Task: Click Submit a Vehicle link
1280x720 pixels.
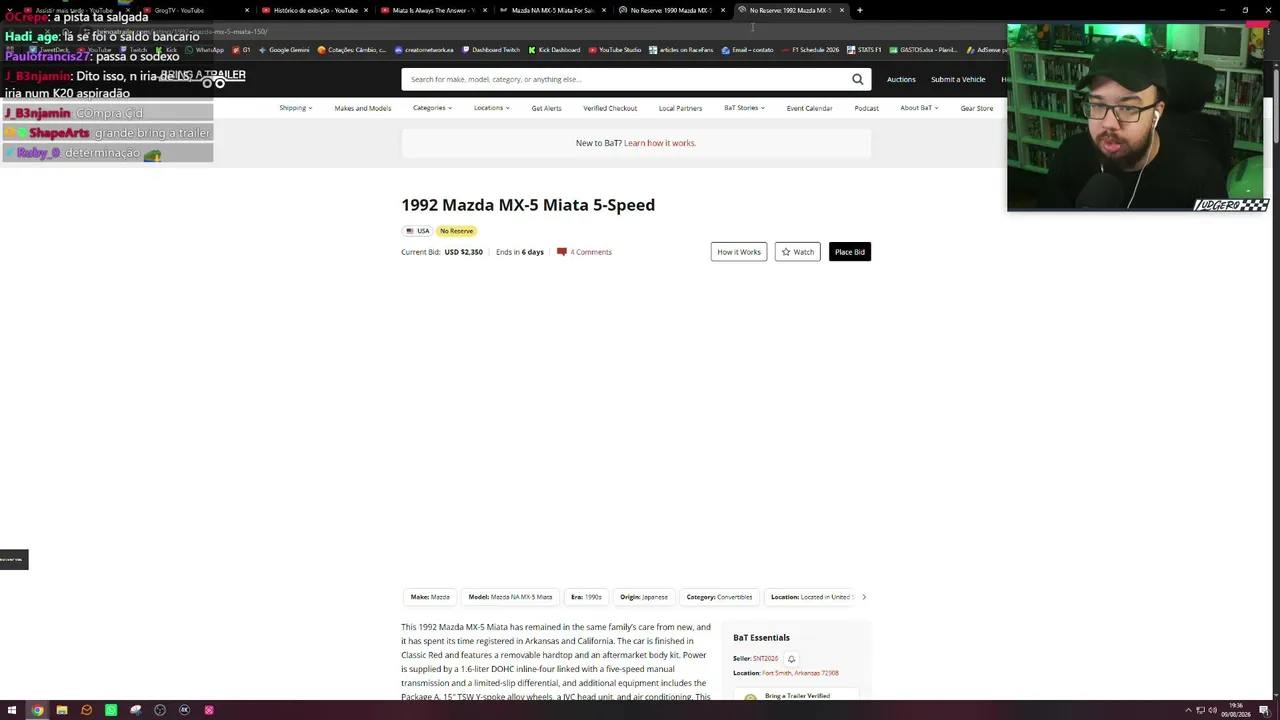Action: pos(958,79)
